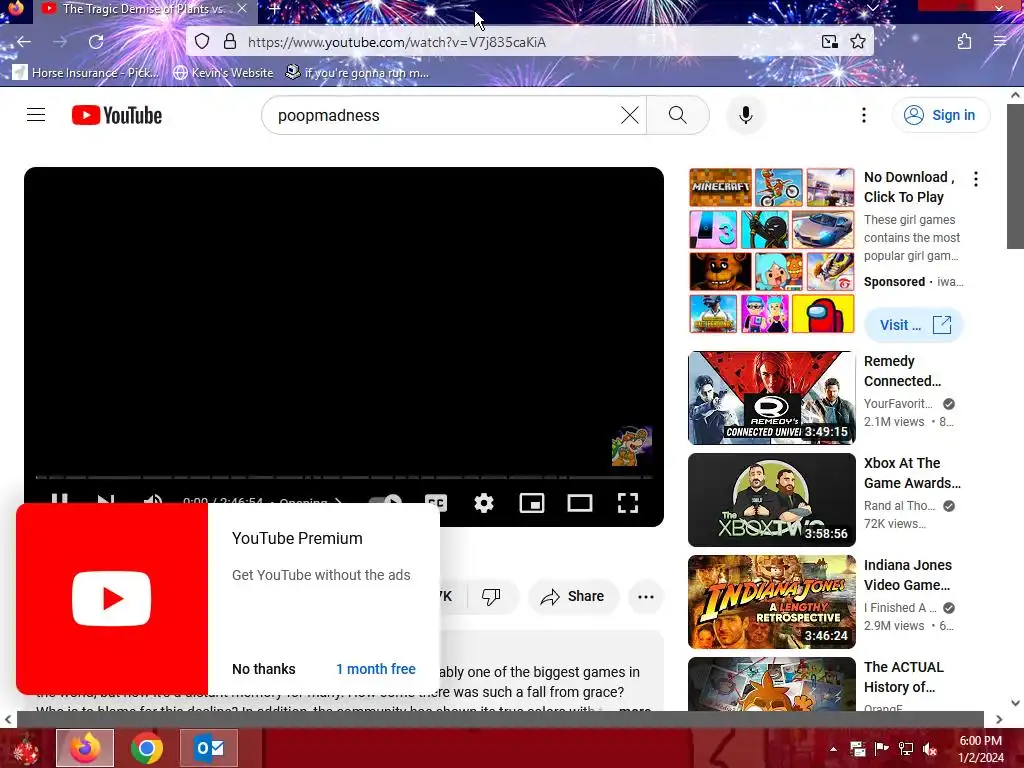Open YouTube settings three-dot menu
1024x768 pixels.
[863, 115]
